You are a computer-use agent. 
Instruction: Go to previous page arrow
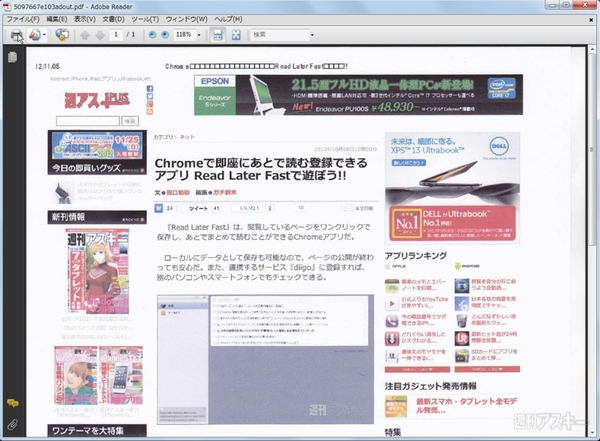pos(85,35)
